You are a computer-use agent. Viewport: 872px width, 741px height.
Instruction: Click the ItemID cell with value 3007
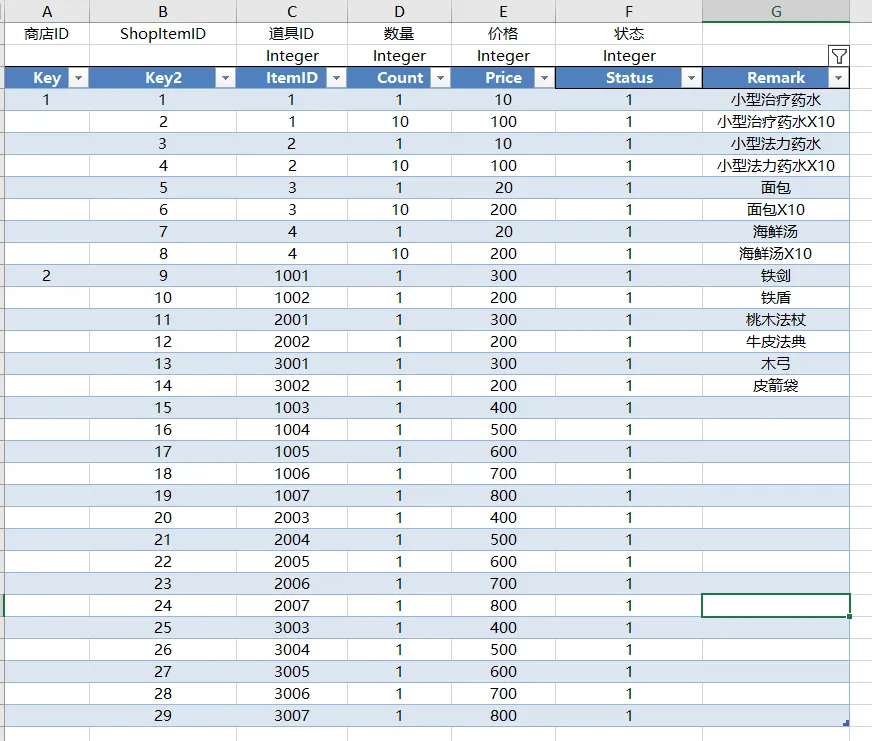(292, 716)
